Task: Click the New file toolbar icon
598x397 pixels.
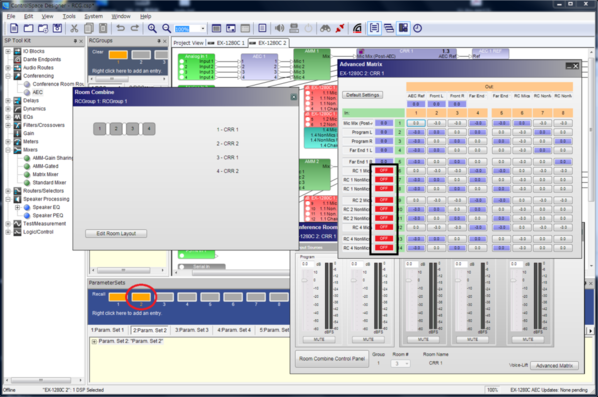Action: (x=14, y=28)
